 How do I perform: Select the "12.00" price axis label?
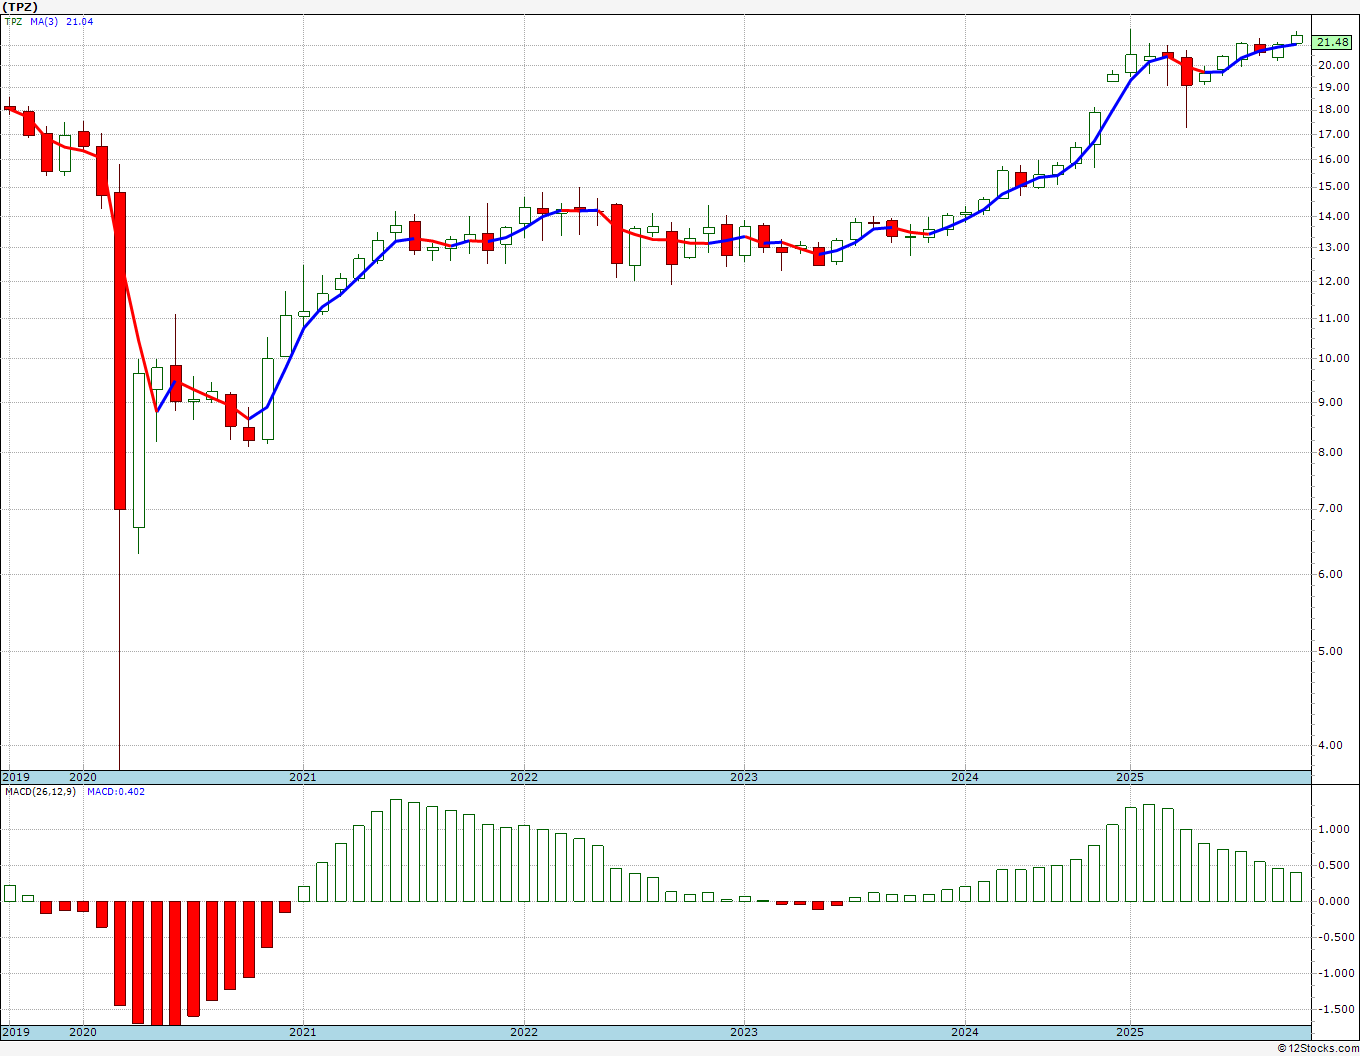click(1333, 281)
